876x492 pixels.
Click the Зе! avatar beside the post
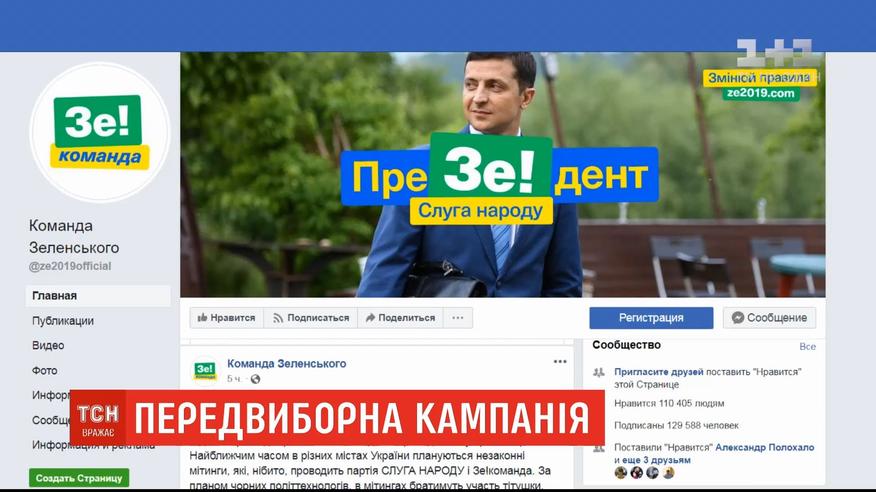click(204, 370)
